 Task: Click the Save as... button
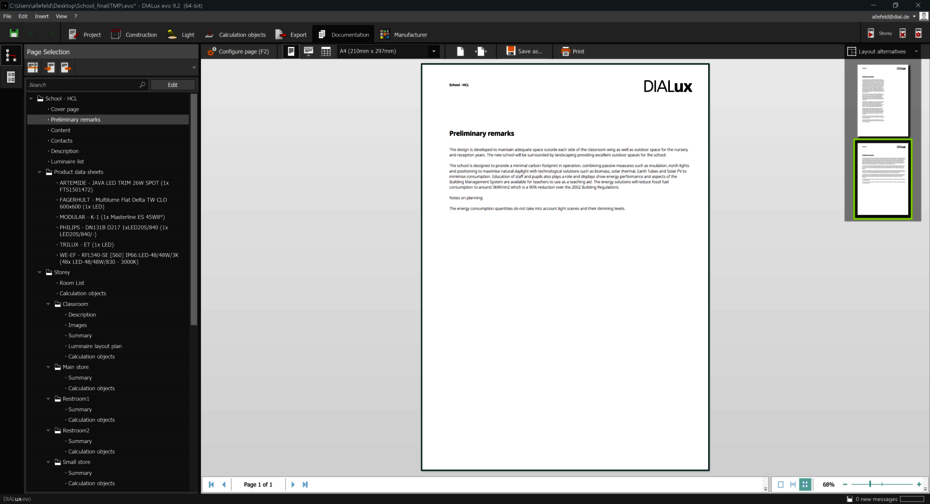(x=523, y=51)
